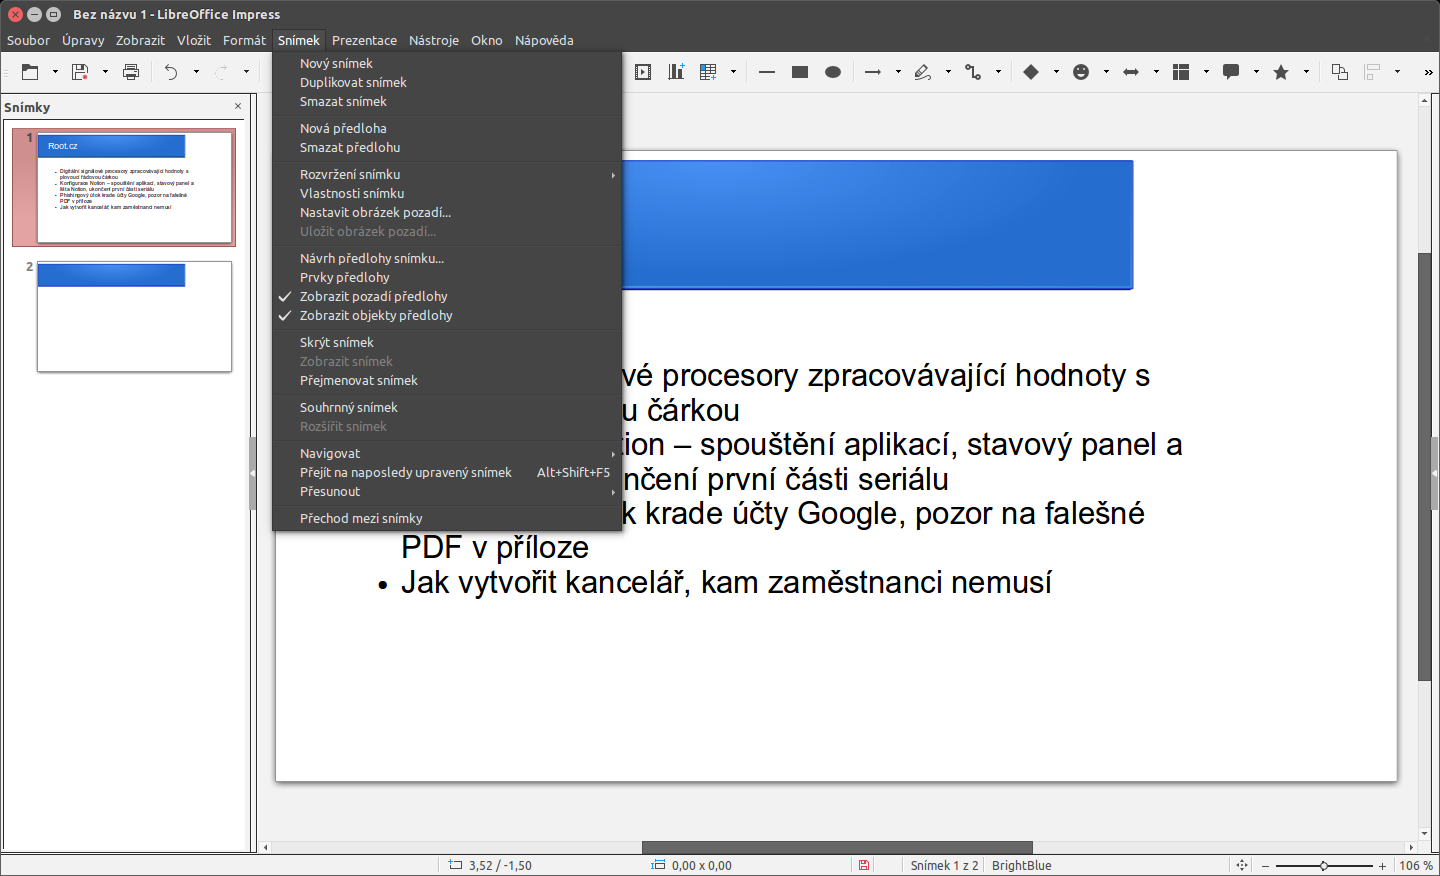Close the Snímky side panel

[x=238, y=106]
